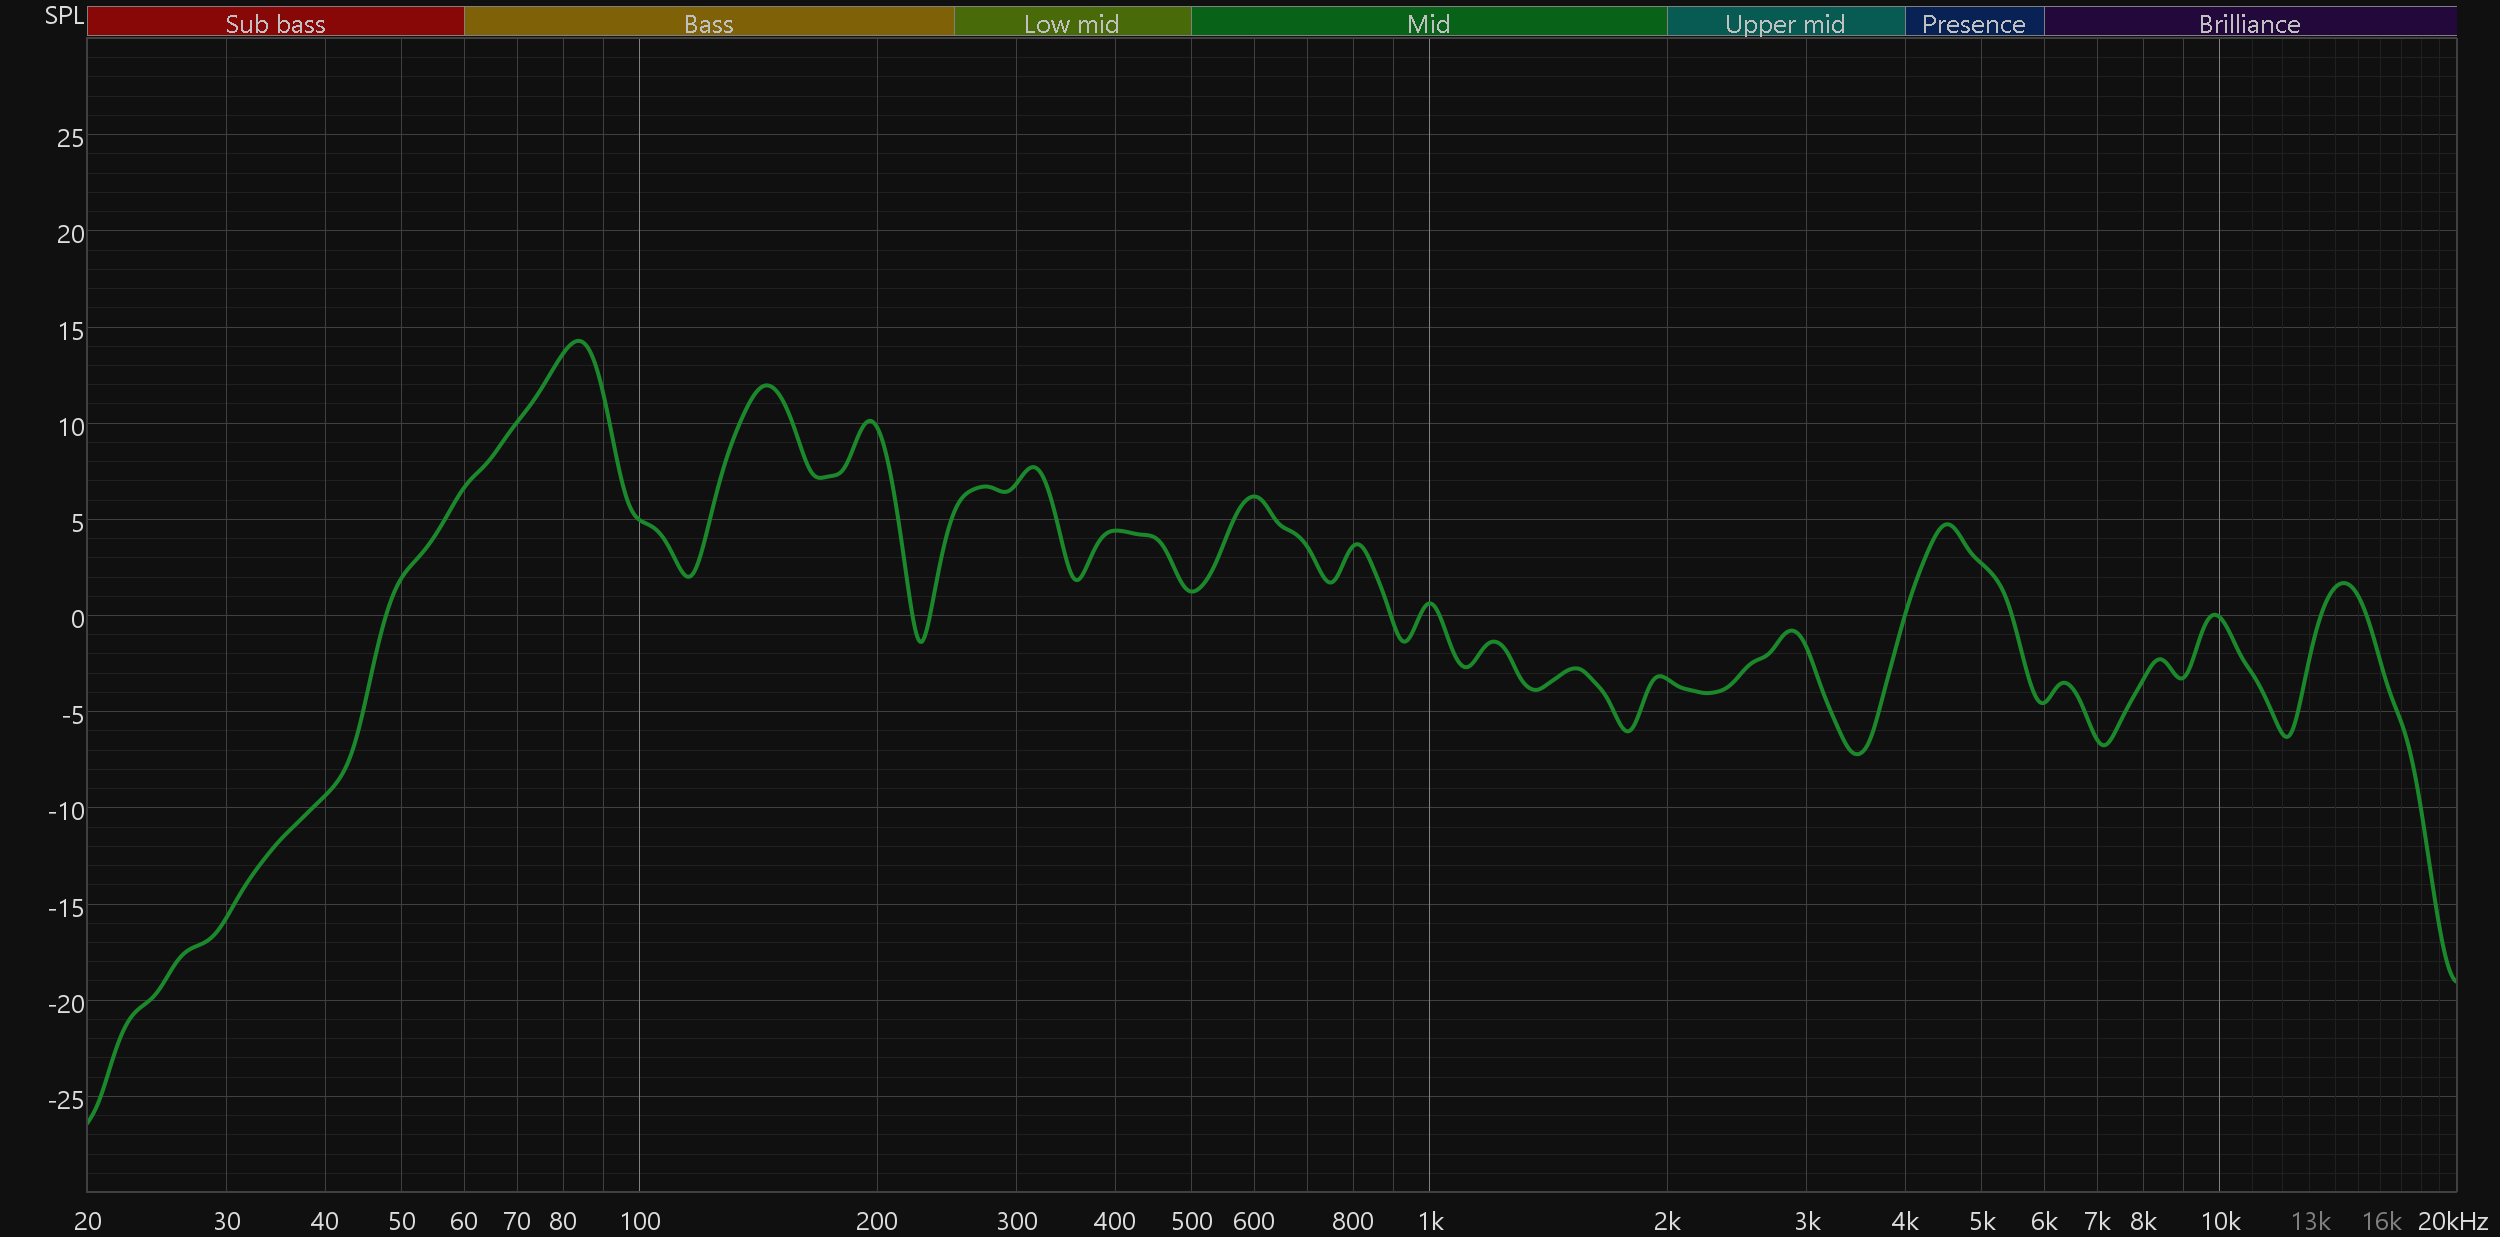Click the curve peak just above 4k
2500x1237 pixels.
point(1947,524)
